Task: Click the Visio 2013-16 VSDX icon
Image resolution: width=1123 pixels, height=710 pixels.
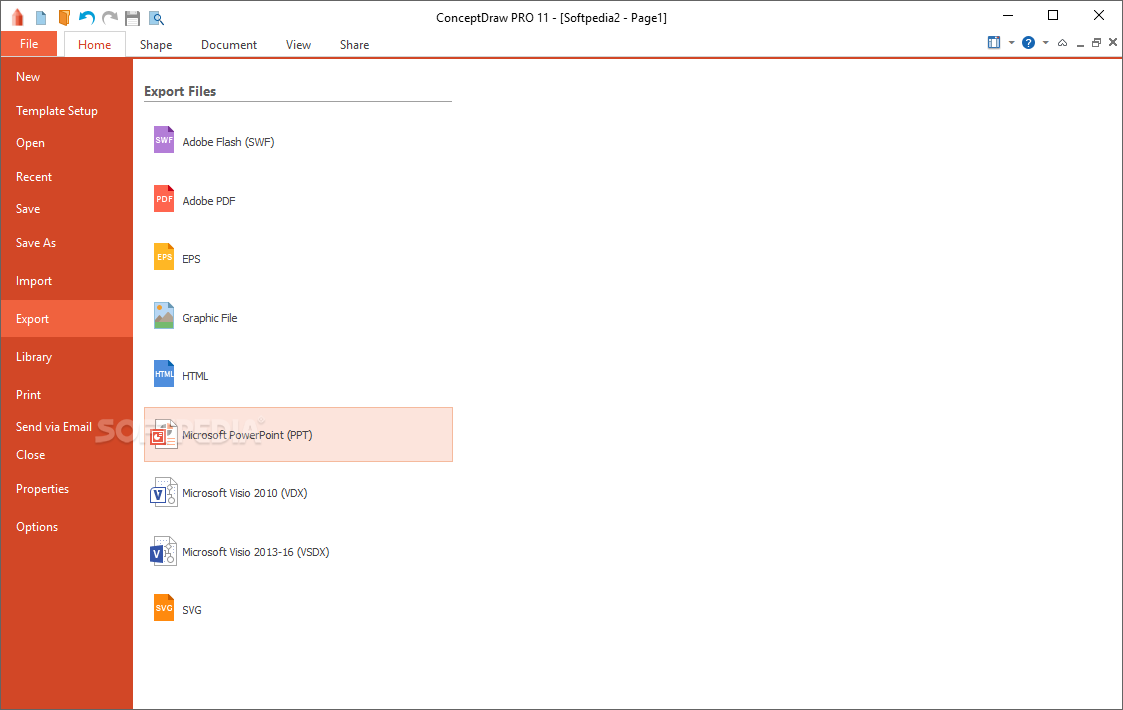Action: click(x=163, y=551)
